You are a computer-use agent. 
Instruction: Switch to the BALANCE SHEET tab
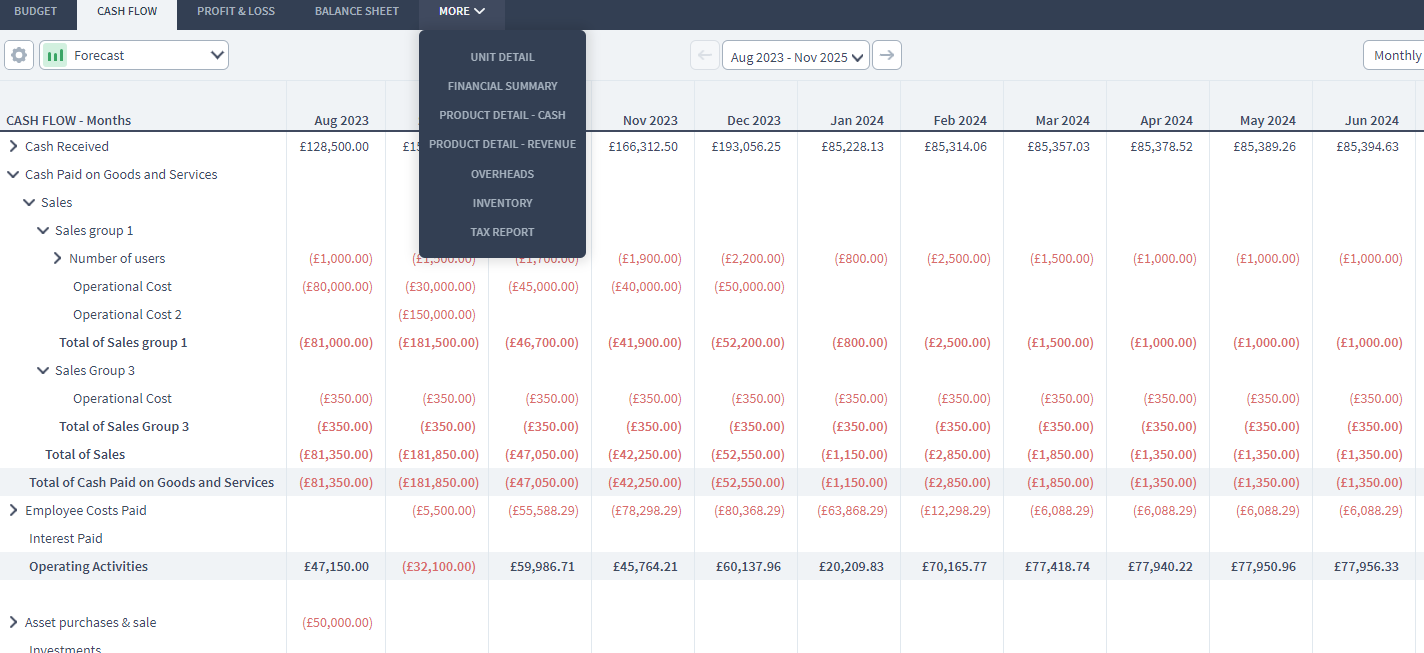(356, 11)
